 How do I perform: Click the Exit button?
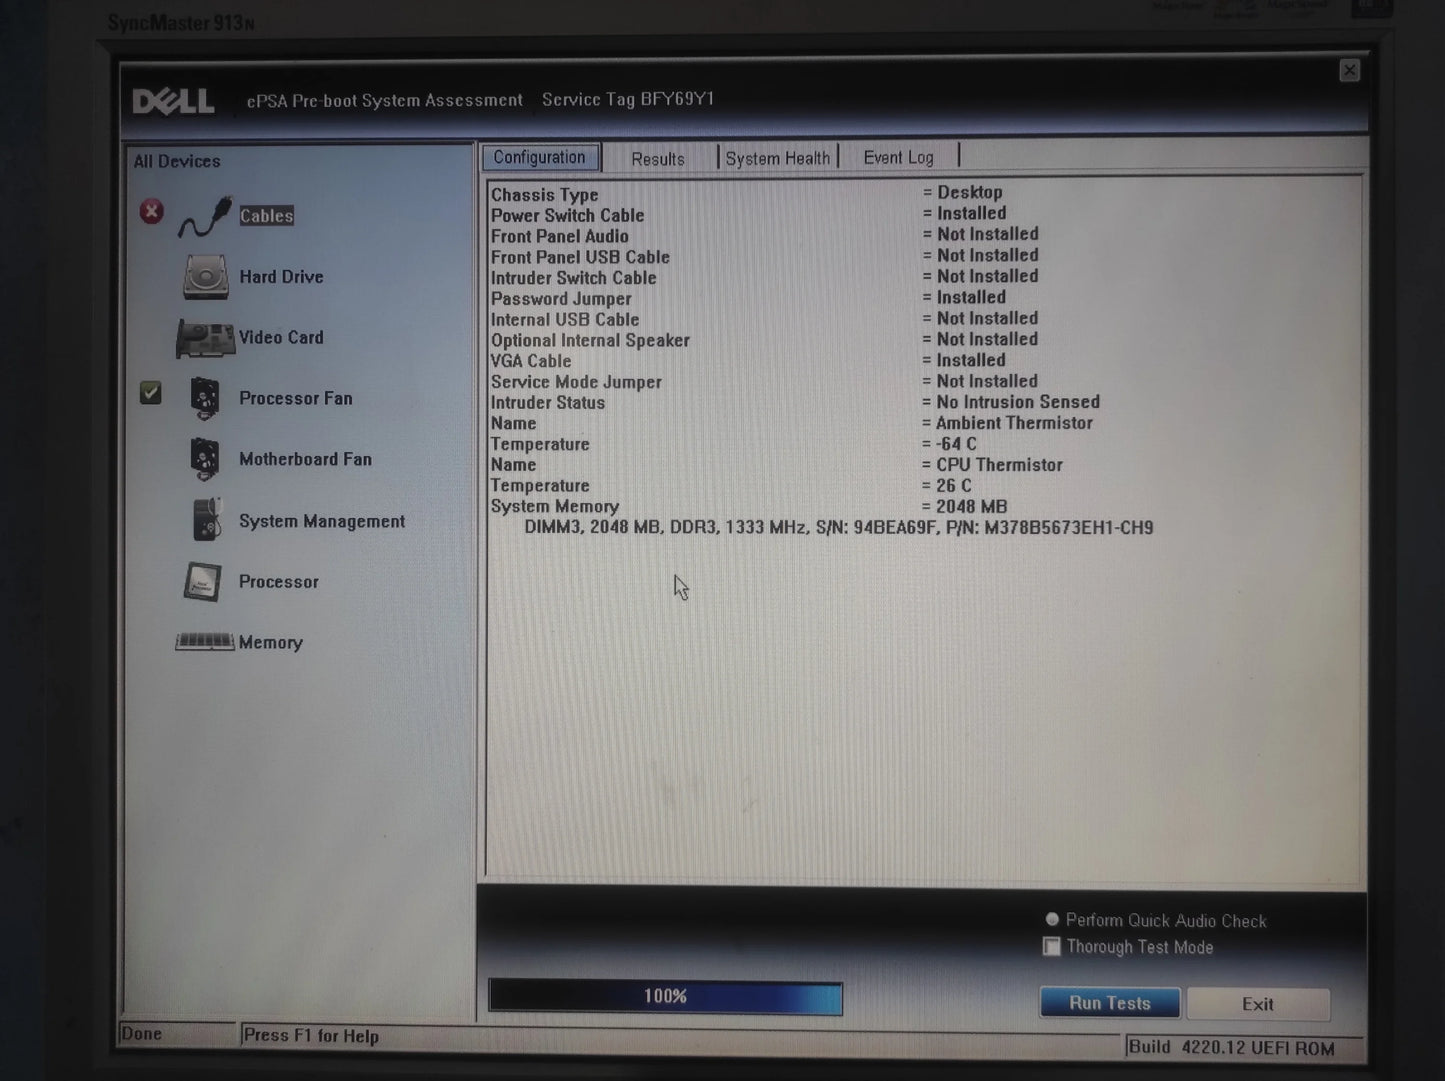1258,1004
